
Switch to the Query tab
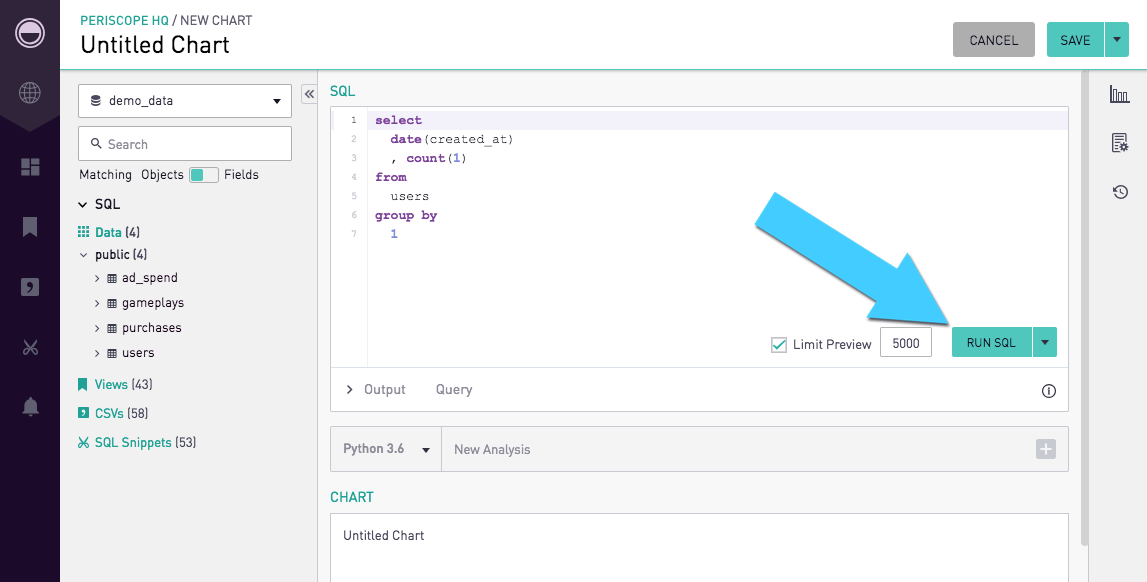pyautogui.click(x=454, y=390)
